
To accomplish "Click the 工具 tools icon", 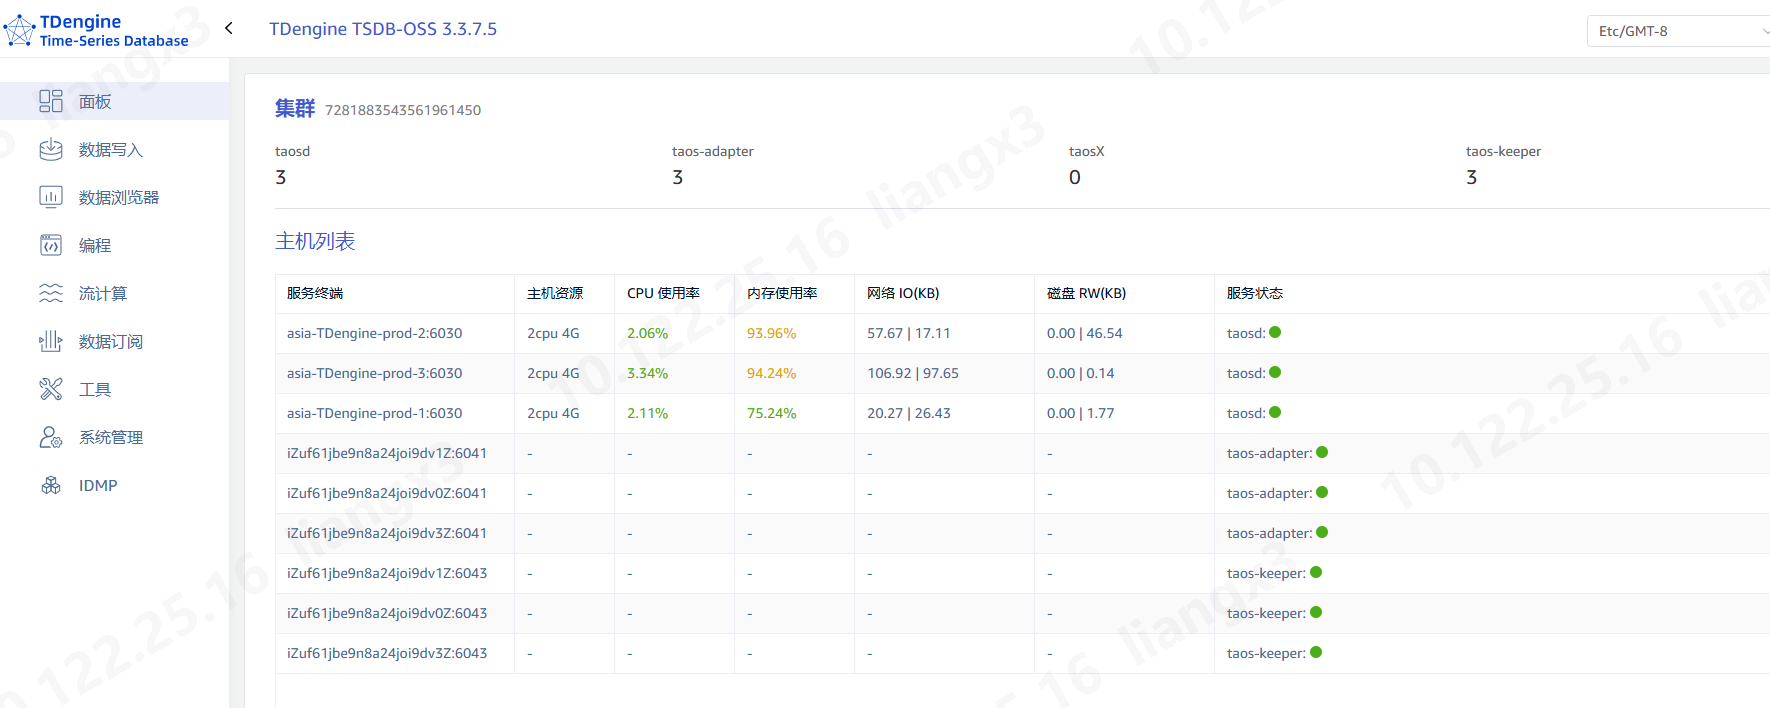I will [51, 389].
